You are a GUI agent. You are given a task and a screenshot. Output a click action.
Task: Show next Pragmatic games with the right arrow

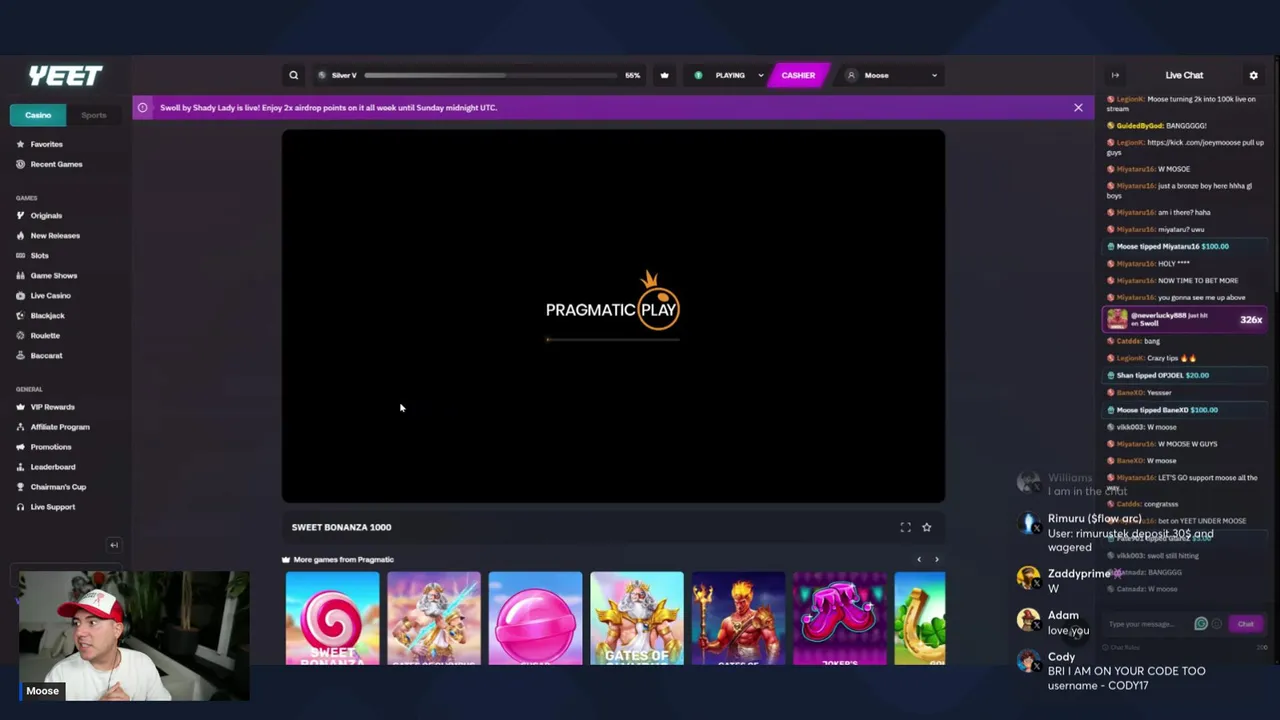pos(936,559)
